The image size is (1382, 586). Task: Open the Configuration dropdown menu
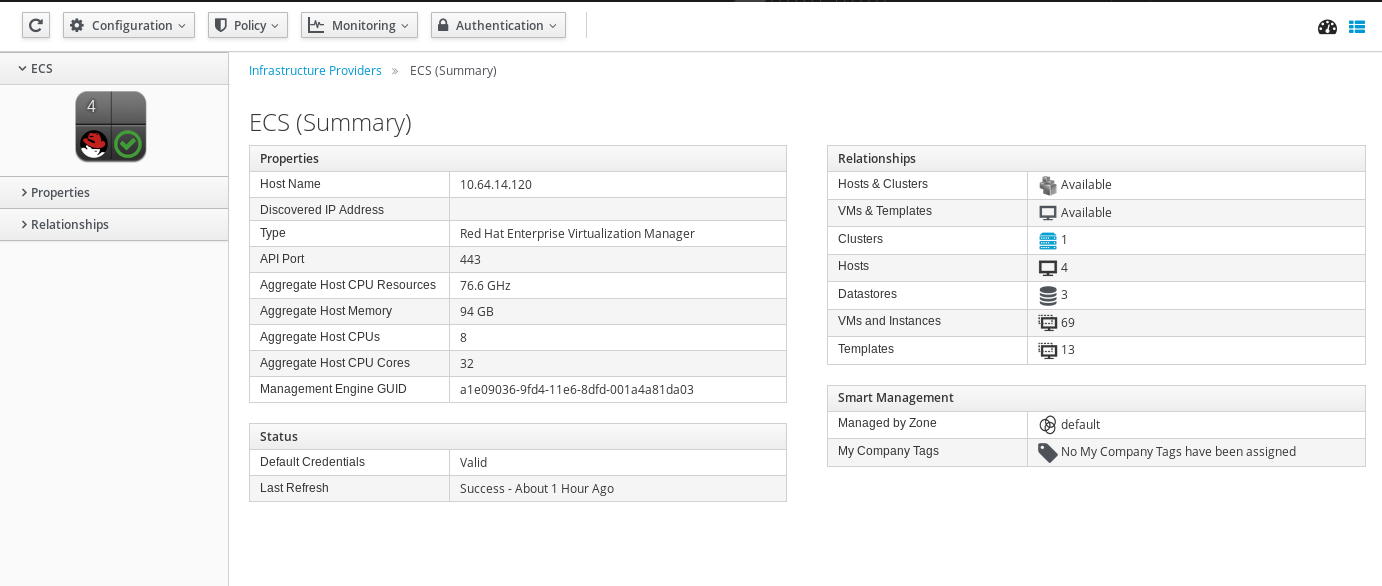(x=128, y=25)
